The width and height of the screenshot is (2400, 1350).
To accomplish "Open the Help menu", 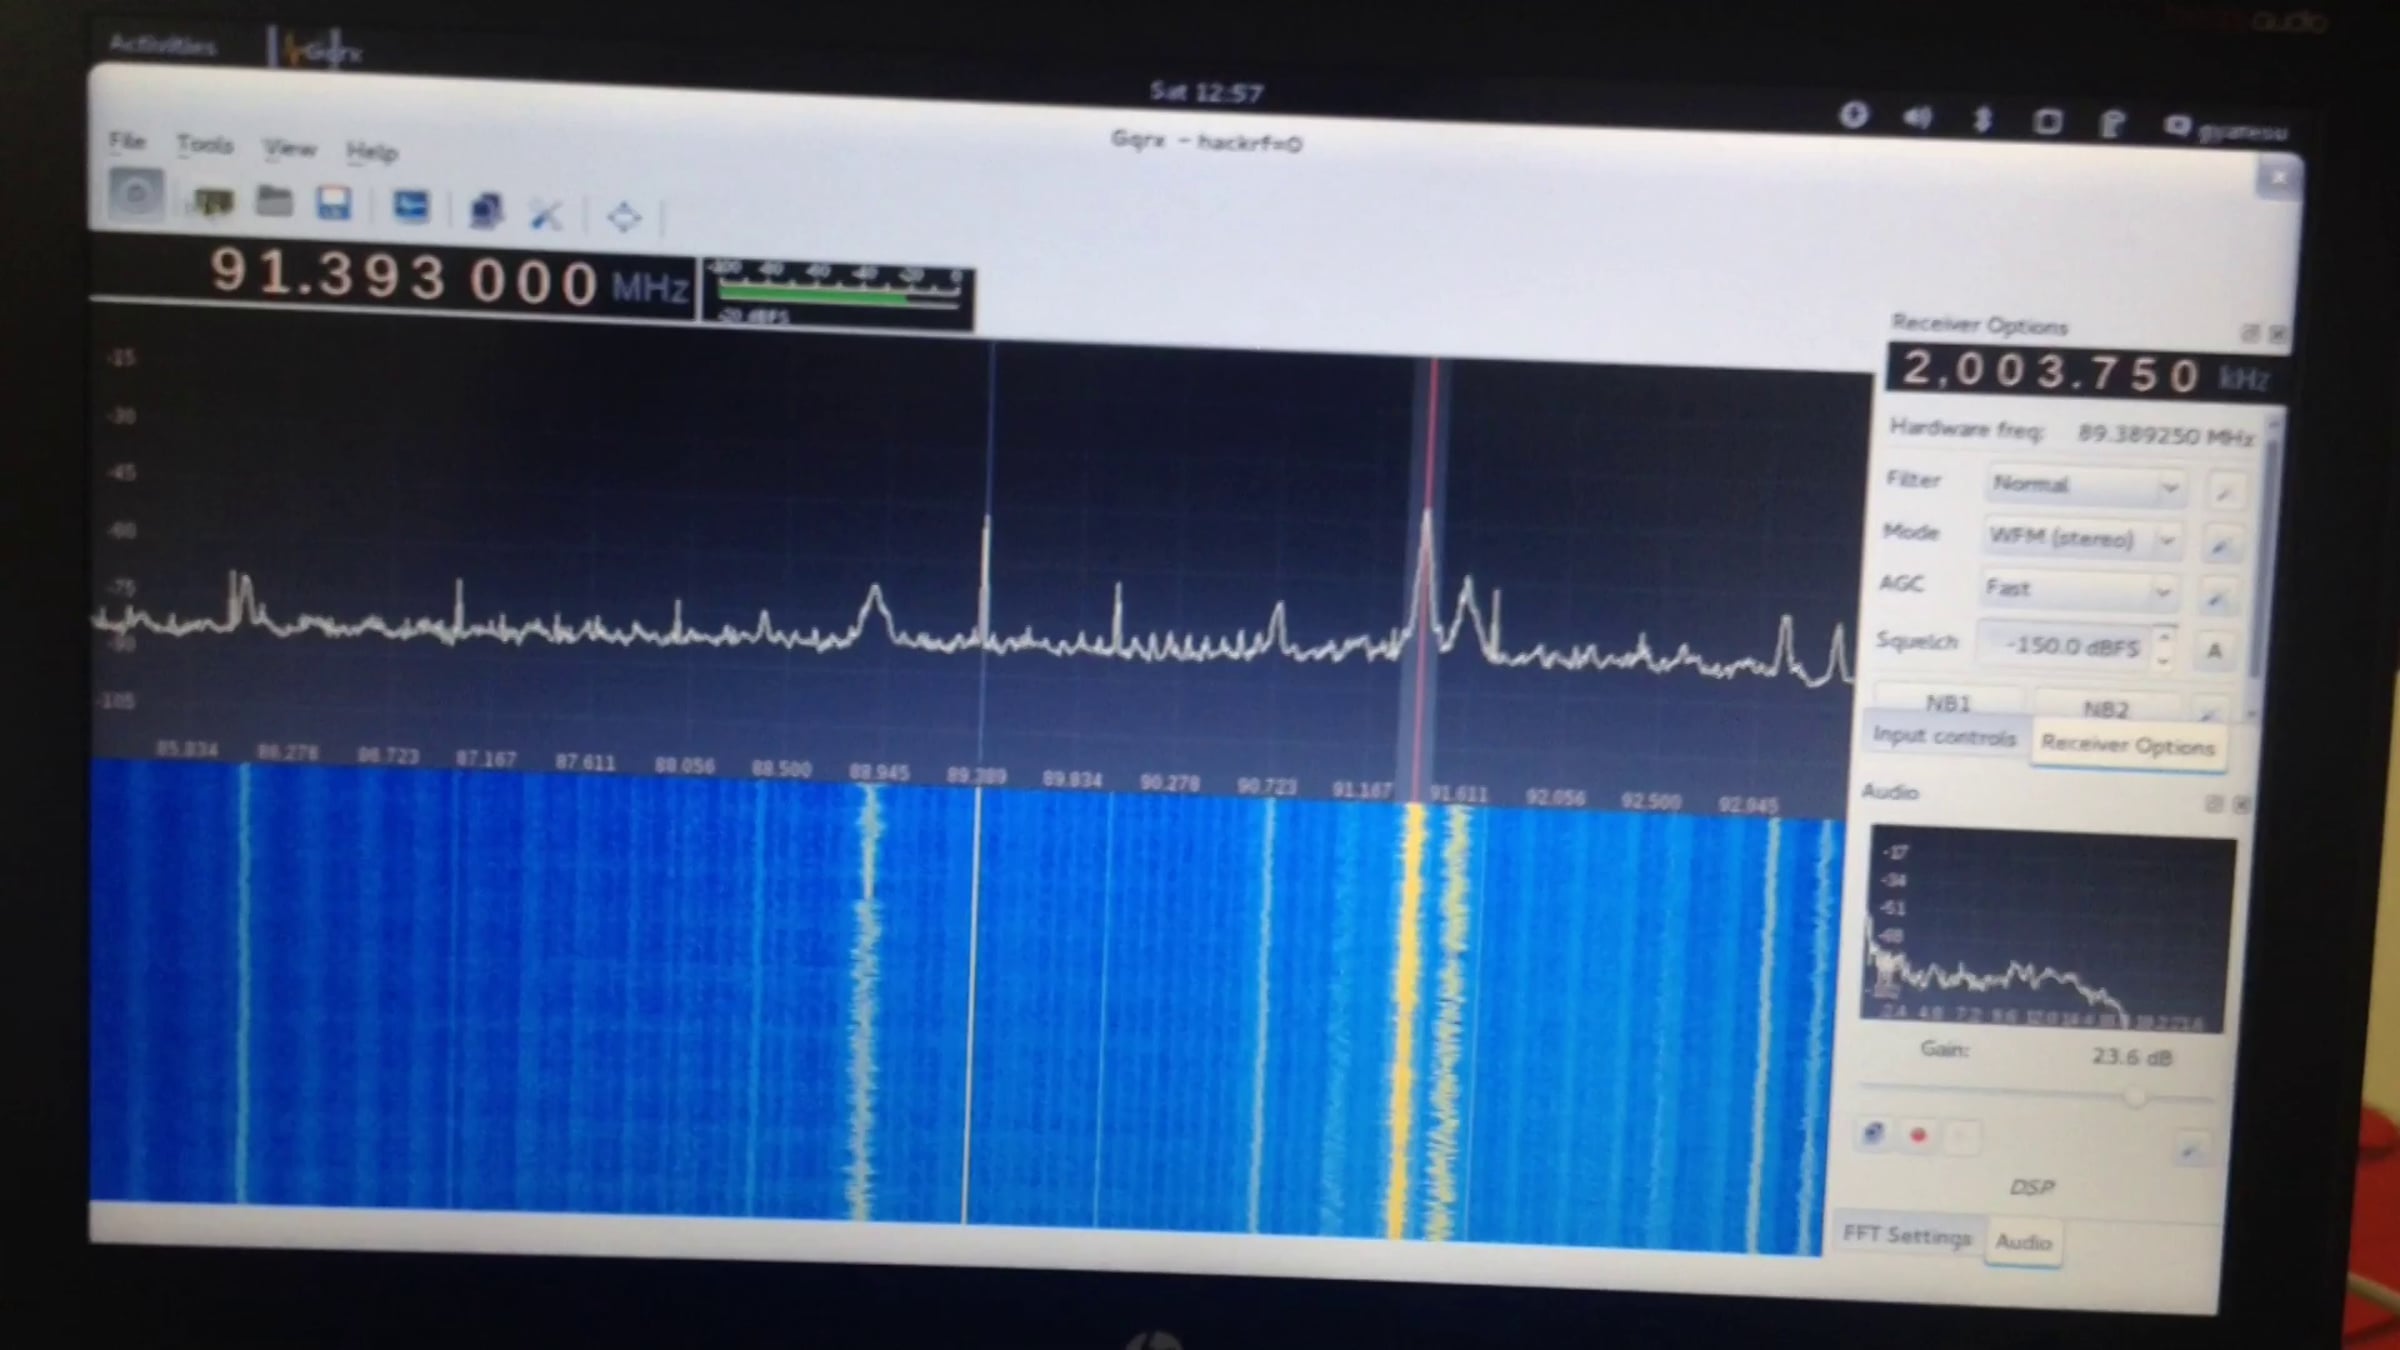I will [372, 152].
